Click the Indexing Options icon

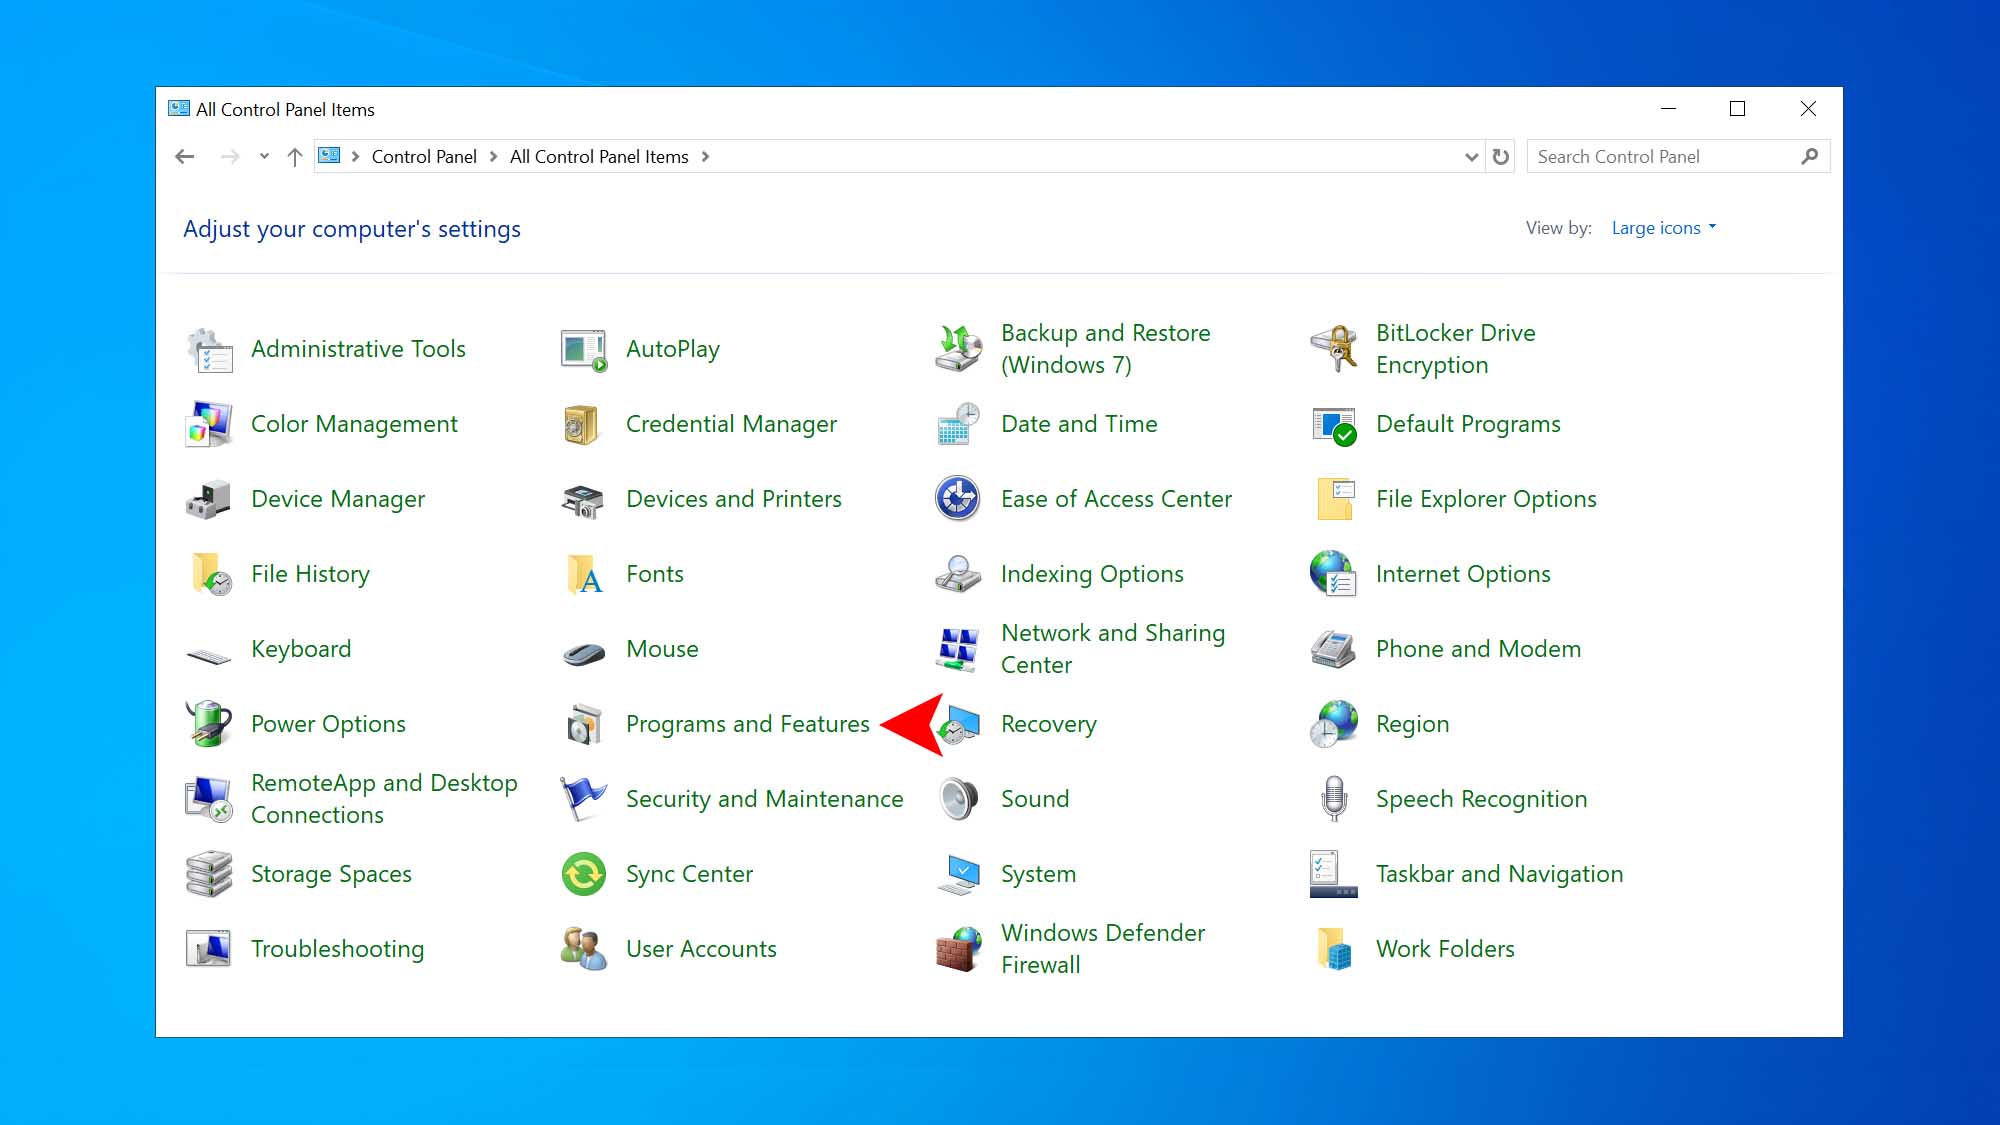pyautogui.click(x=959, y=574)
